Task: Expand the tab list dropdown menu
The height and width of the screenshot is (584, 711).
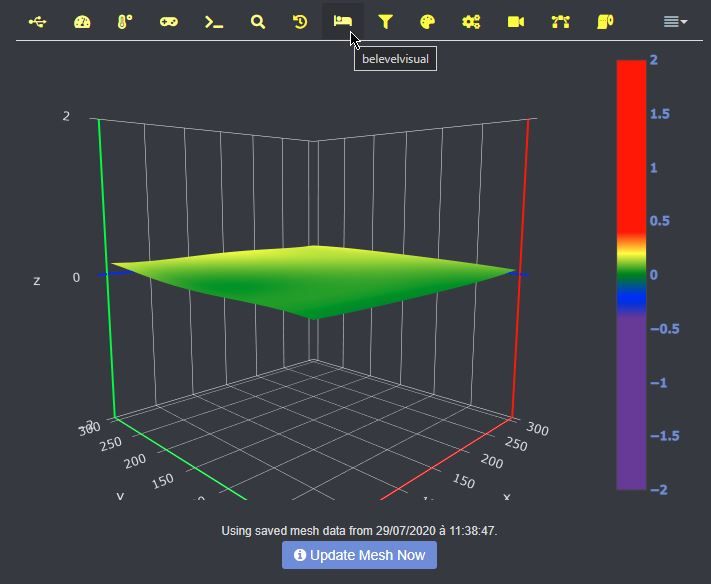Action: point(675,21)
